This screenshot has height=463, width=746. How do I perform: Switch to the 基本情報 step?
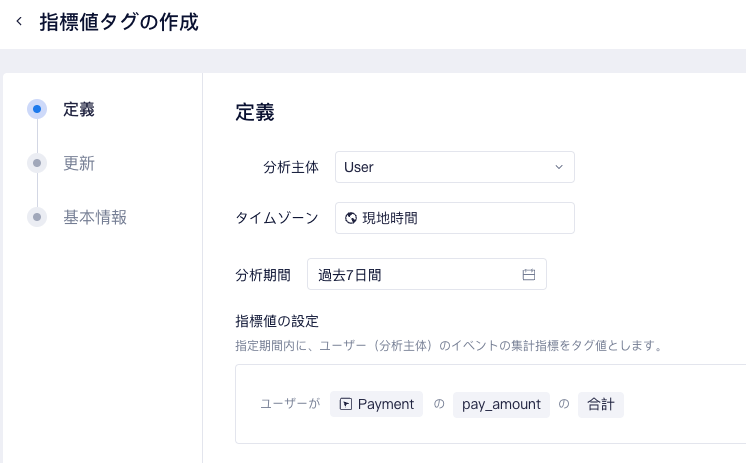(x=95, y=217)
